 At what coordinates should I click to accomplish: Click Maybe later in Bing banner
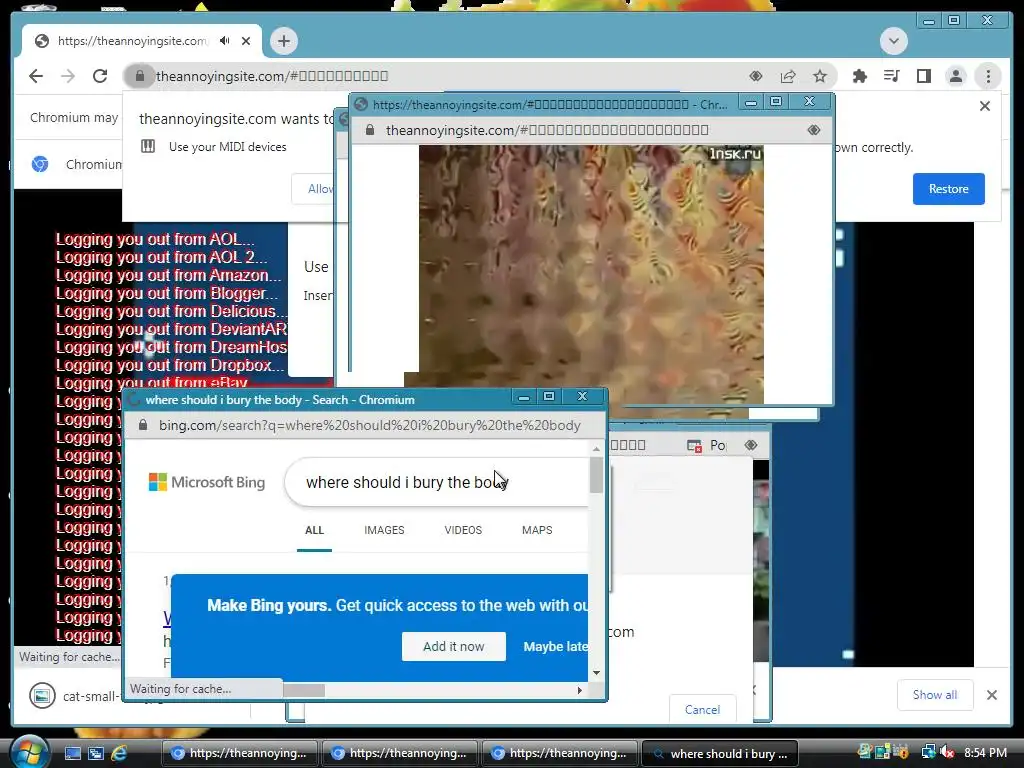pyautogui.click(x=555, y=647)
